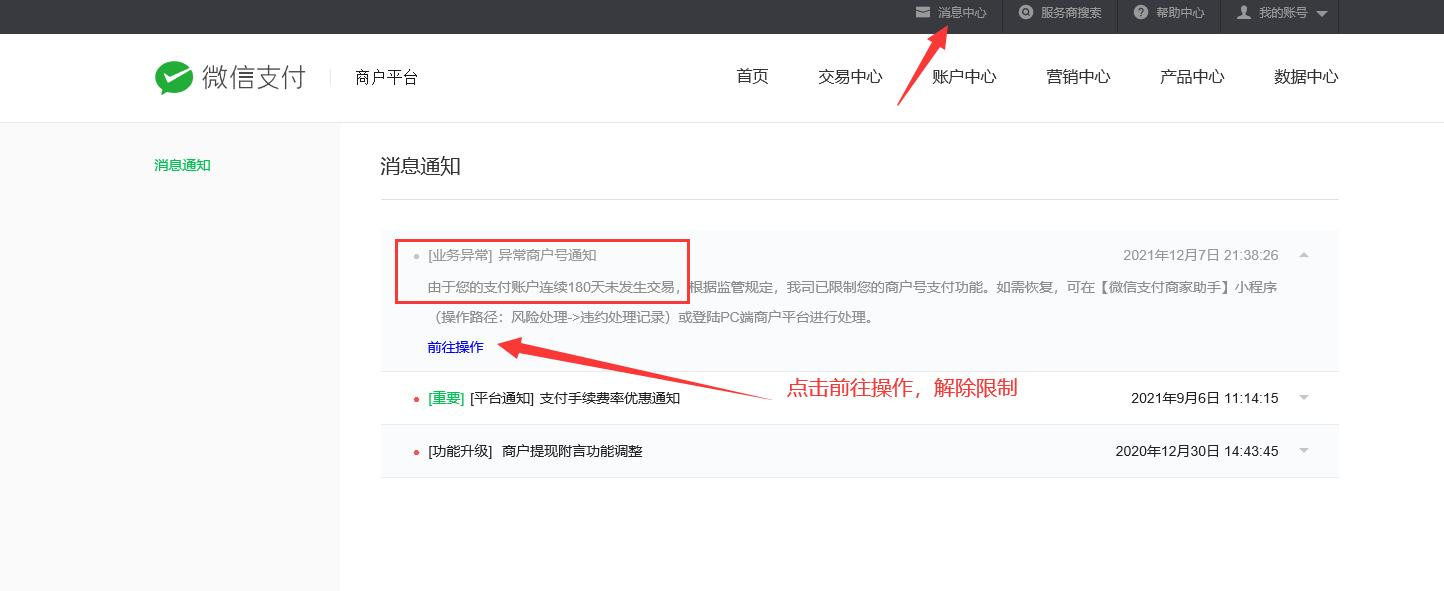Screen dimensions: 1444x591
Task: Open 服务商搜索 text in top bar
Action: (1071, 13)
